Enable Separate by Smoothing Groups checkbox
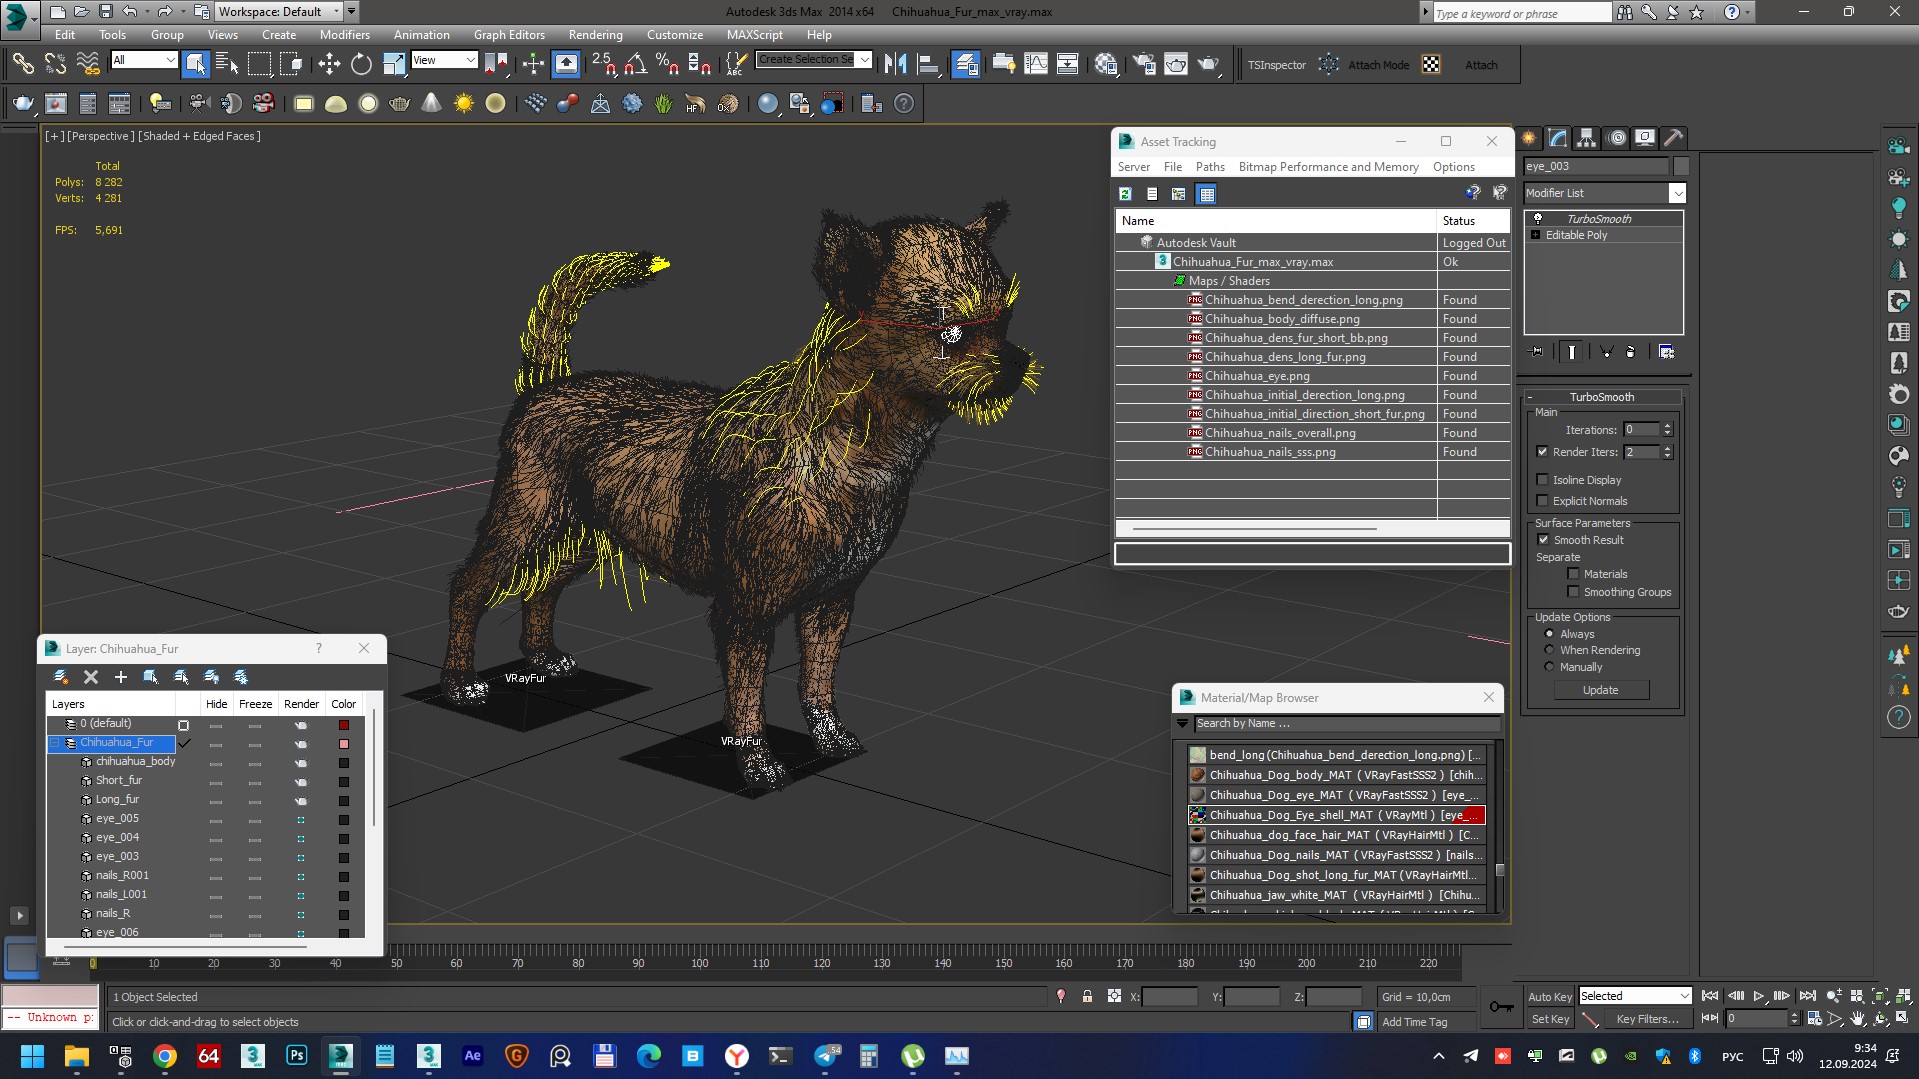This screenshot has width=1919, height=1079. pos(1574,592)
